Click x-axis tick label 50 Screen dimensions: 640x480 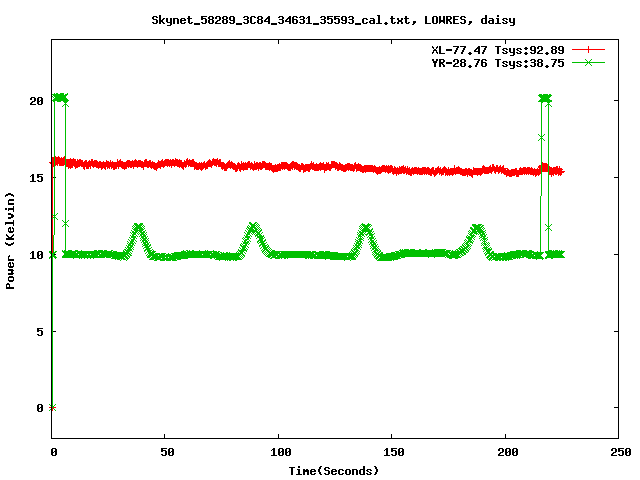coord(167,452)
